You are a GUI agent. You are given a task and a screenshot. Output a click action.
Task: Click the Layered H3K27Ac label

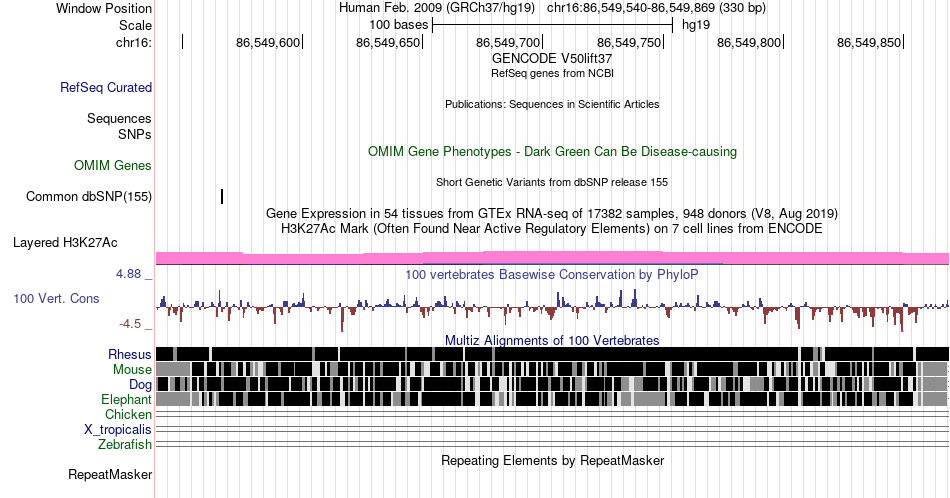click(x=65, y=242)
